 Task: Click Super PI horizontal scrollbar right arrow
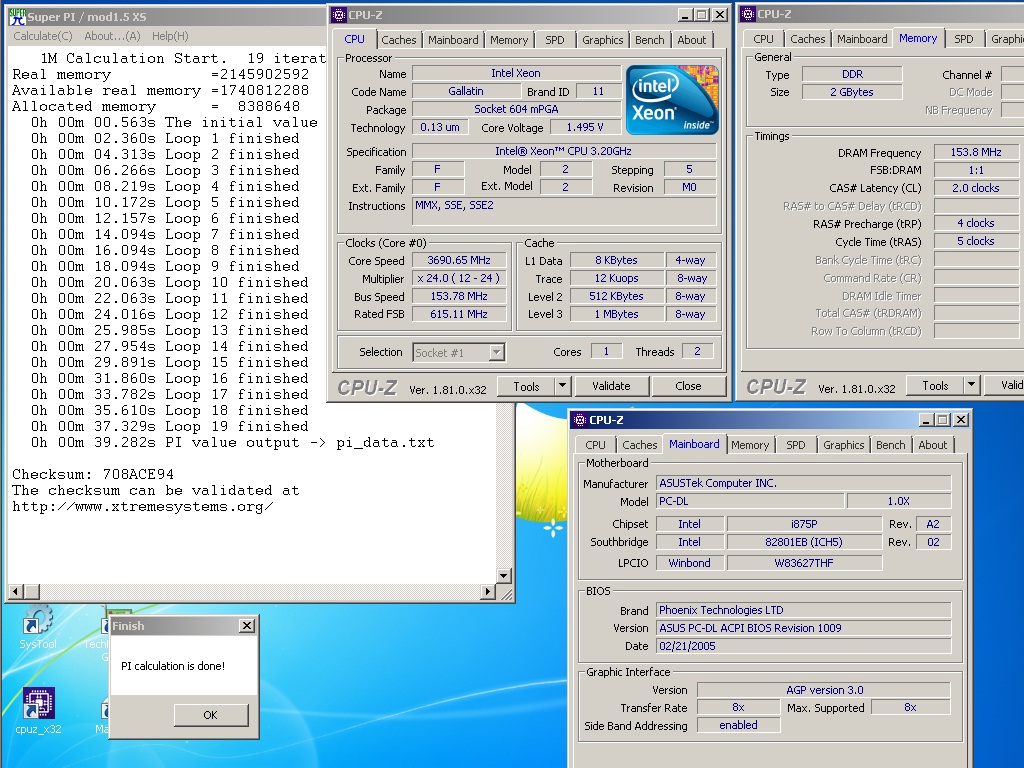coord(487,592)
